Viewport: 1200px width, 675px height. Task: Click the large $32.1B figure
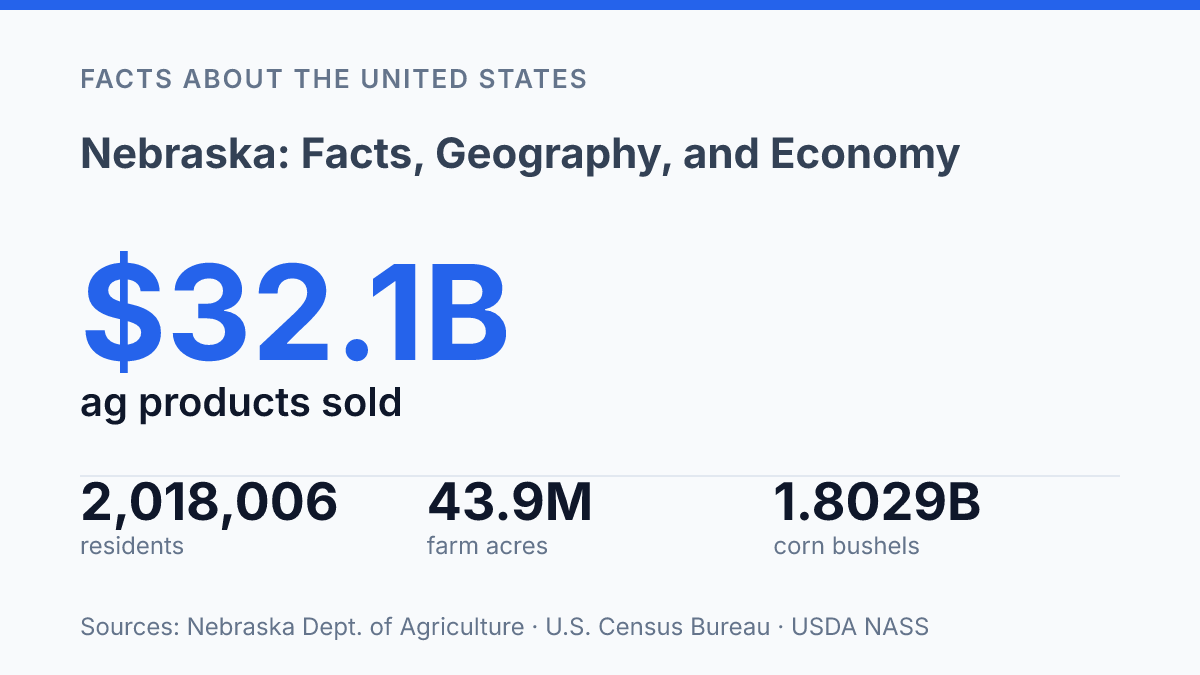(x=295, y=311)
